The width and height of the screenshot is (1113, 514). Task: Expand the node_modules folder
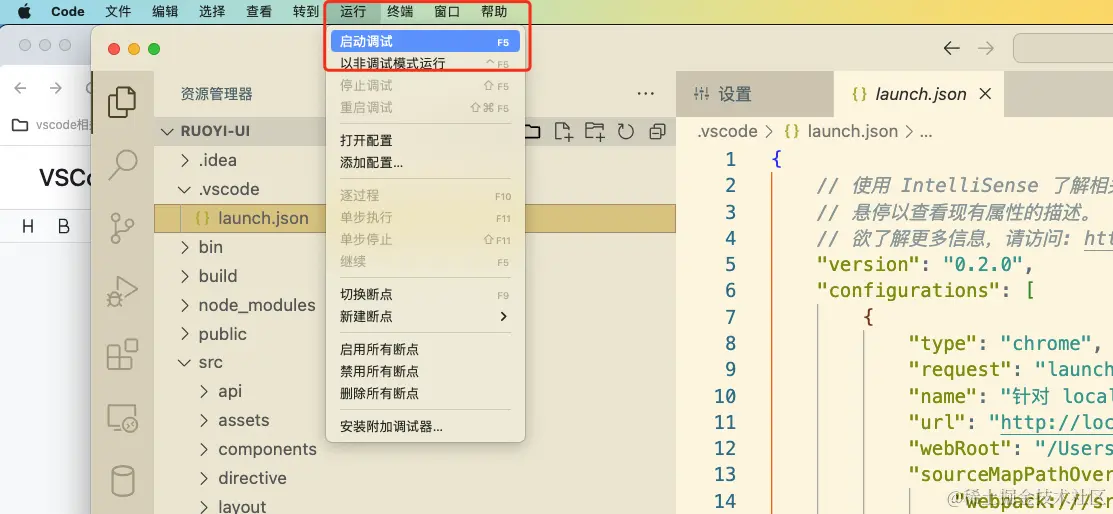185,305
